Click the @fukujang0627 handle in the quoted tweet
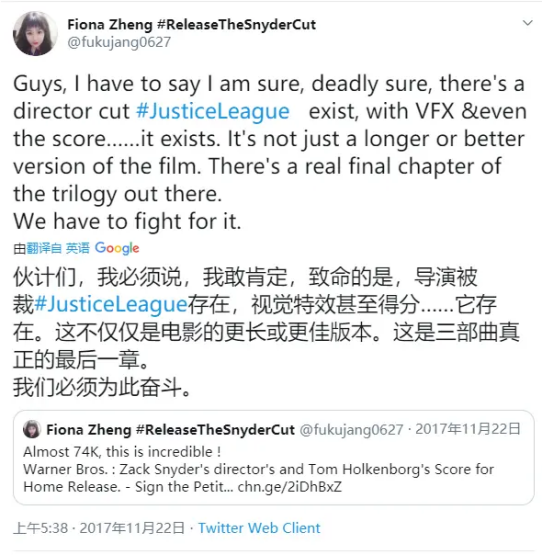 (351, 430)
